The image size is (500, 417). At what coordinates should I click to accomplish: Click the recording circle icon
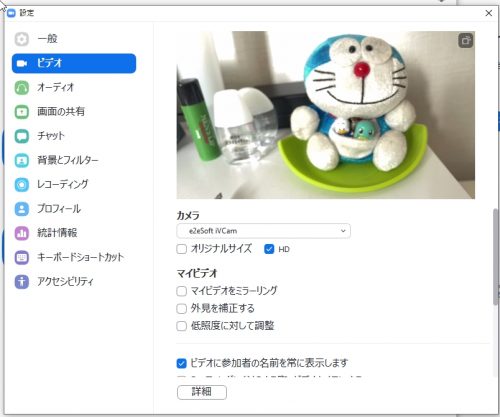22,184
